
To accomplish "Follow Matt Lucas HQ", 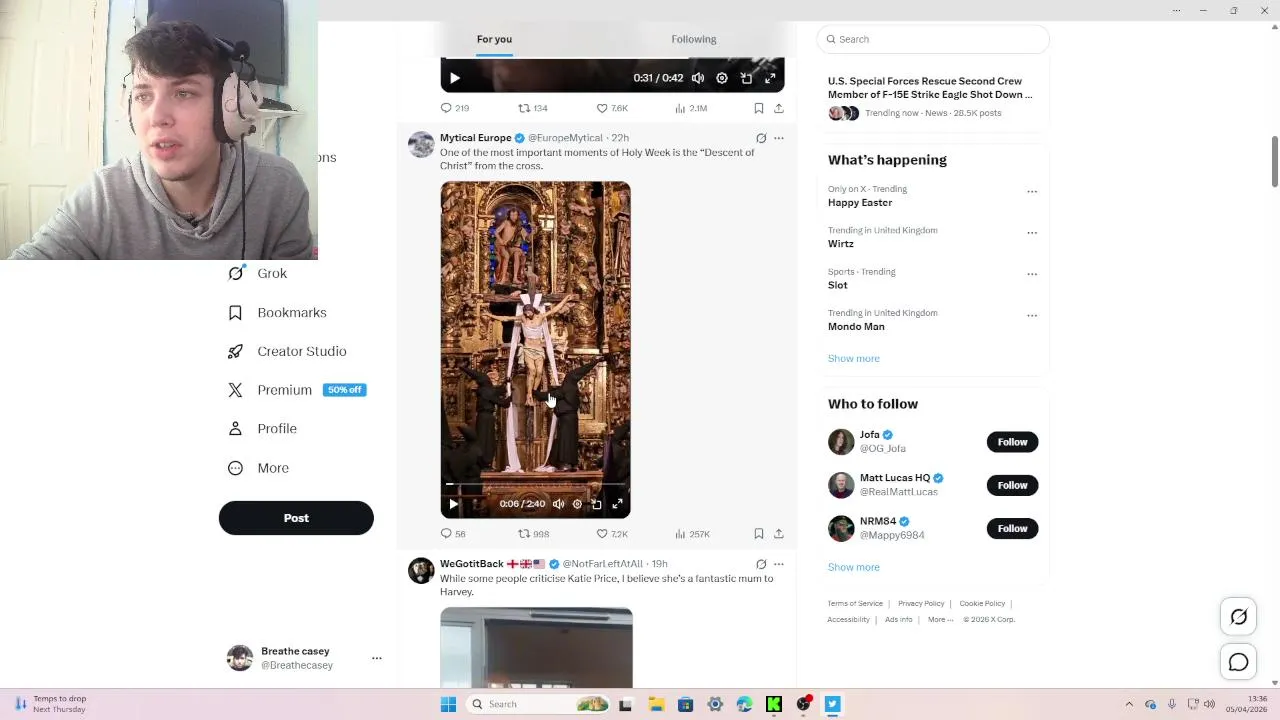I will pyautogui.click(x=1012, y=485).
